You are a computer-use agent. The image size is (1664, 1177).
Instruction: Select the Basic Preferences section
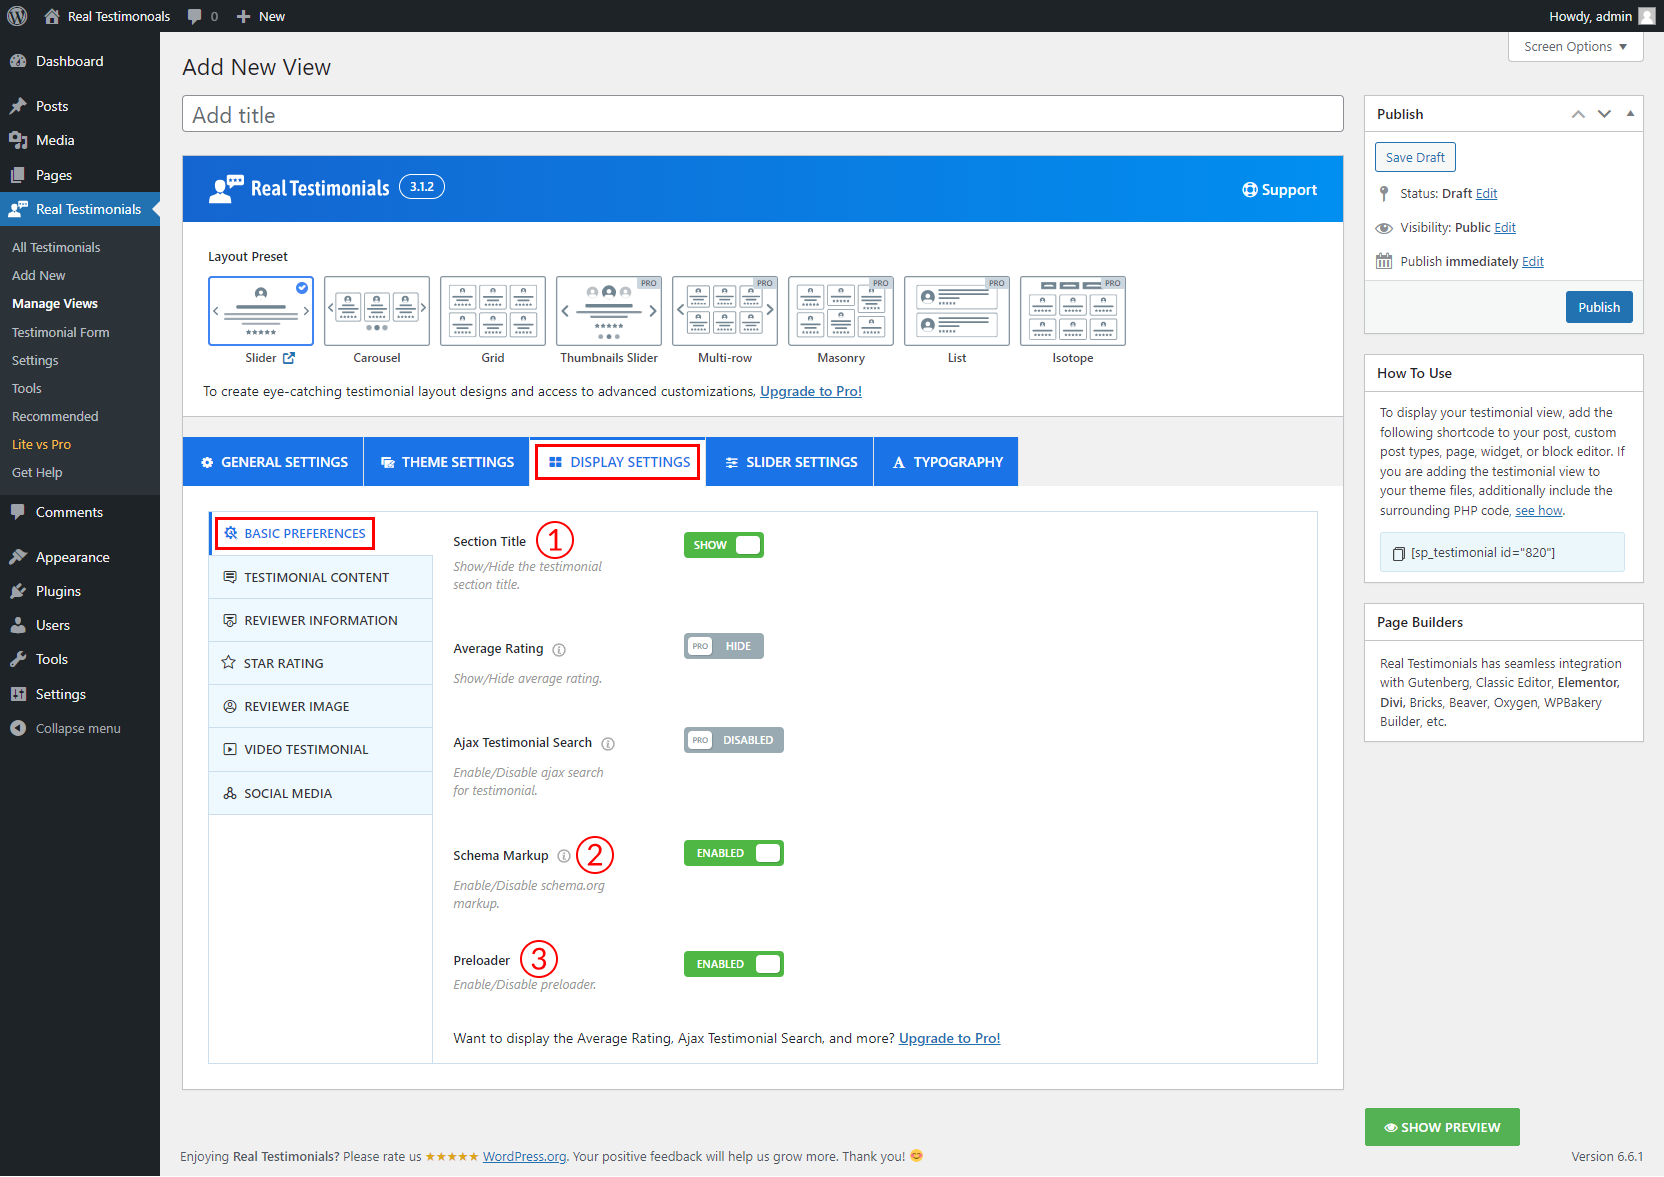tap(321, 534)
